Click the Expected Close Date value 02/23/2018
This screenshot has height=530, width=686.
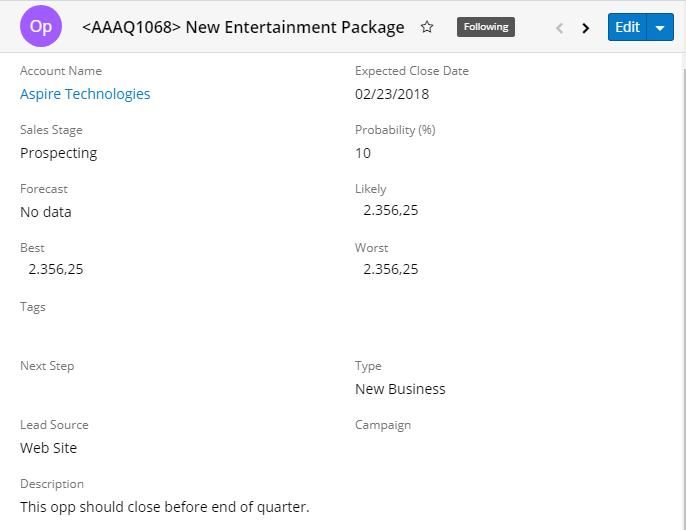click(392, 94)
